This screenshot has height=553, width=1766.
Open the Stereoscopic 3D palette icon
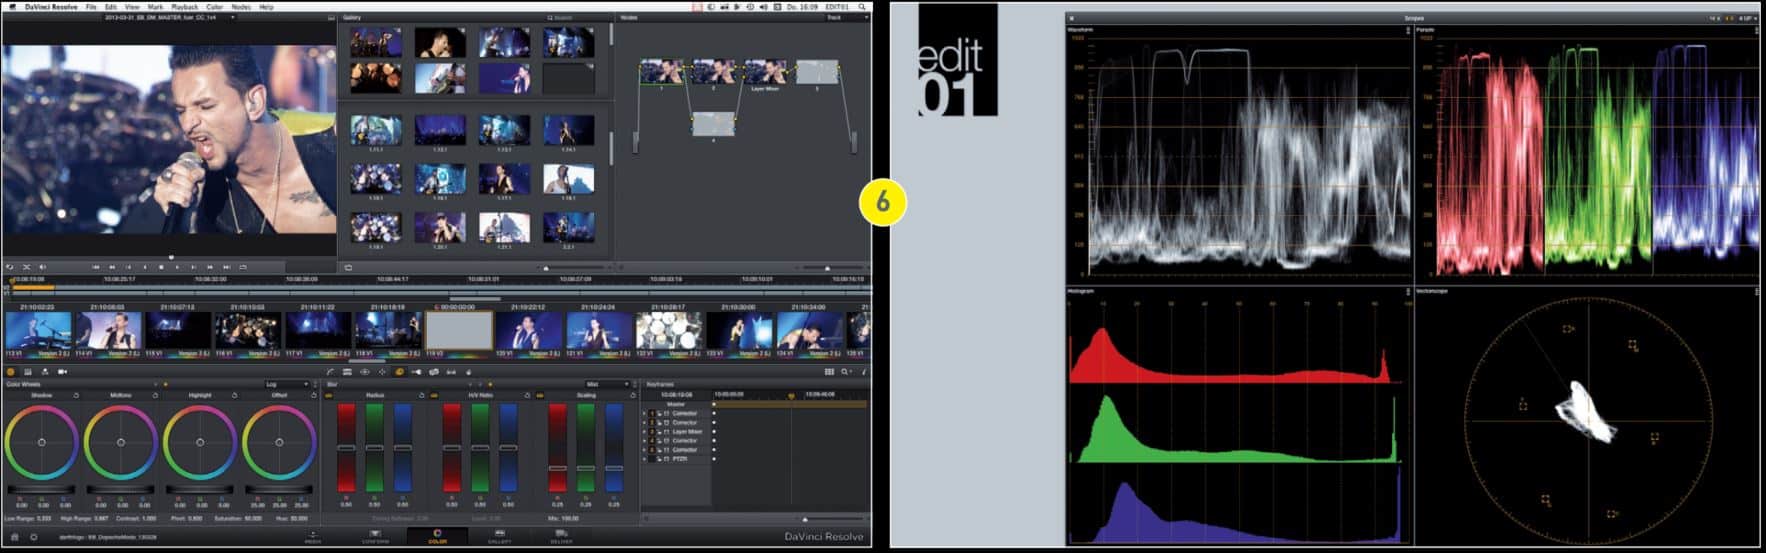(451, 372)
